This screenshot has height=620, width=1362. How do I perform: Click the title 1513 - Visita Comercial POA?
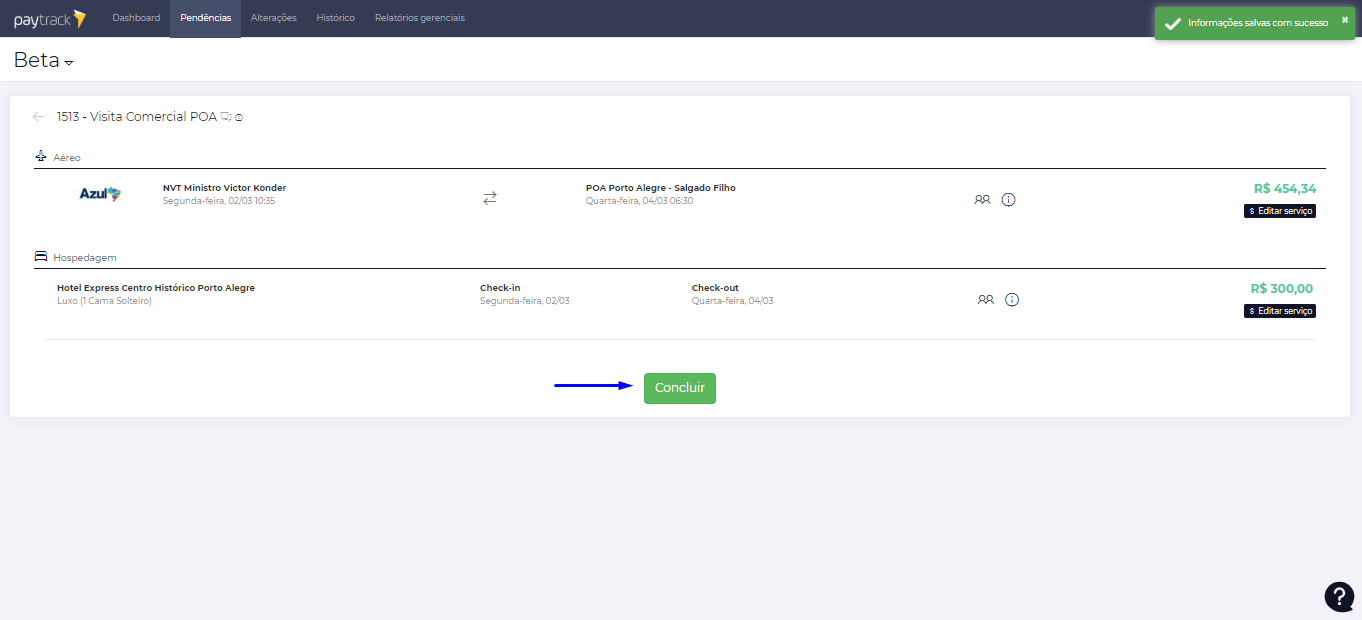pyautogui.click(x=137, y=117)
